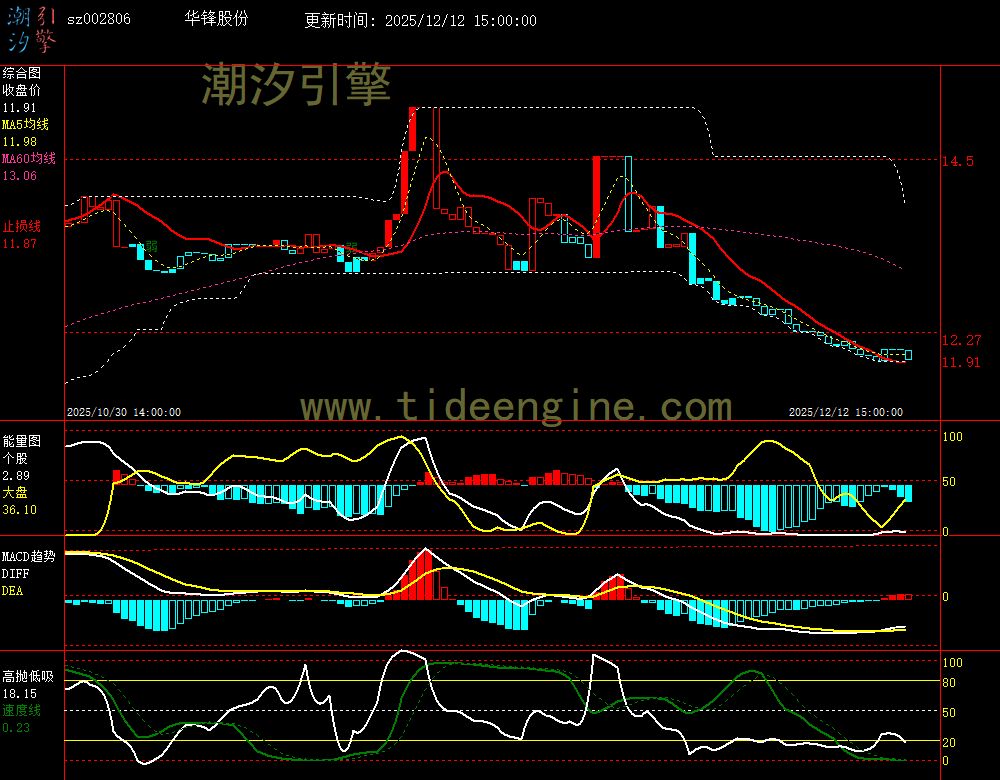This screenshot has height=780, width=1000.
Task: Click the white DIFF legend label
Action: (x=15, y=574)
